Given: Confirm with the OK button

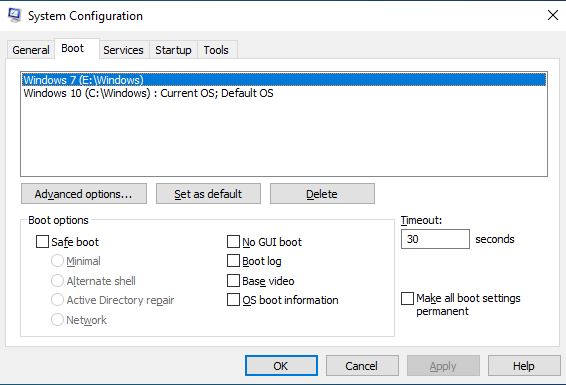Looking at the screenshot, I should 281,366.
